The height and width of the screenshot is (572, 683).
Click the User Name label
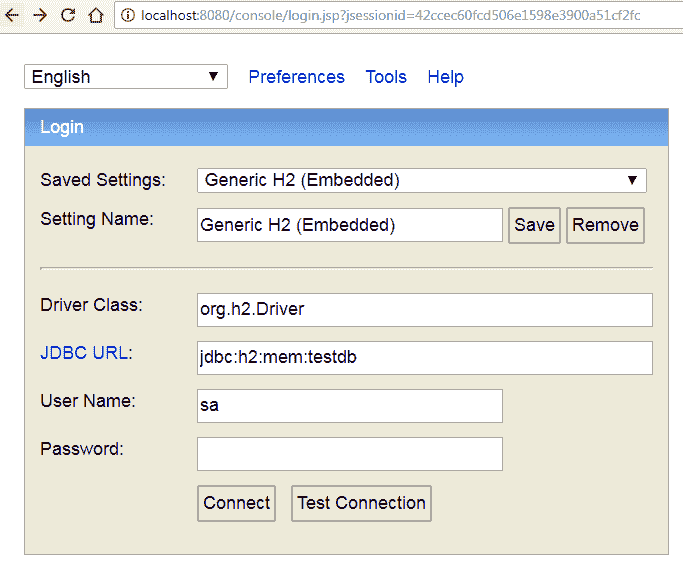tap(88, 401)
